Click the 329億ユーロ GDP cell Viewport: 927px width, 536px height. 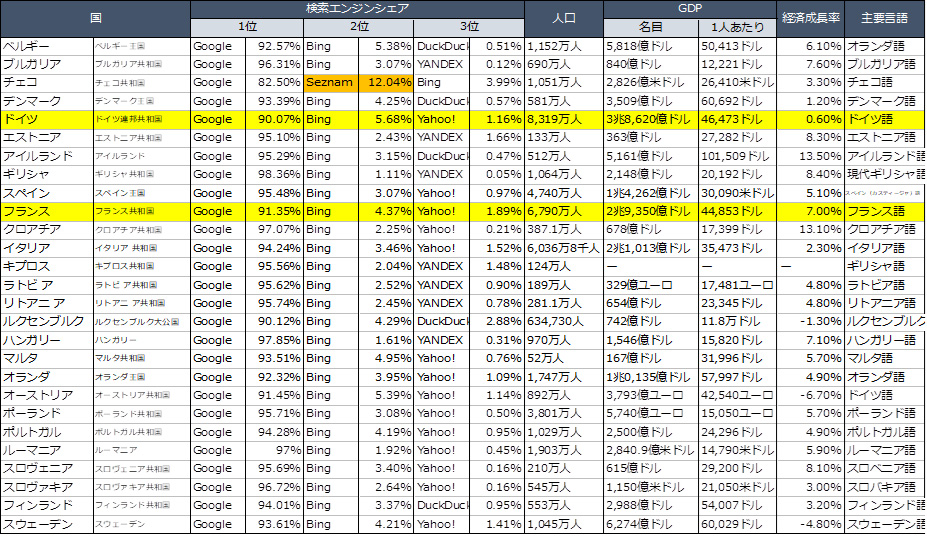(650, 285)
